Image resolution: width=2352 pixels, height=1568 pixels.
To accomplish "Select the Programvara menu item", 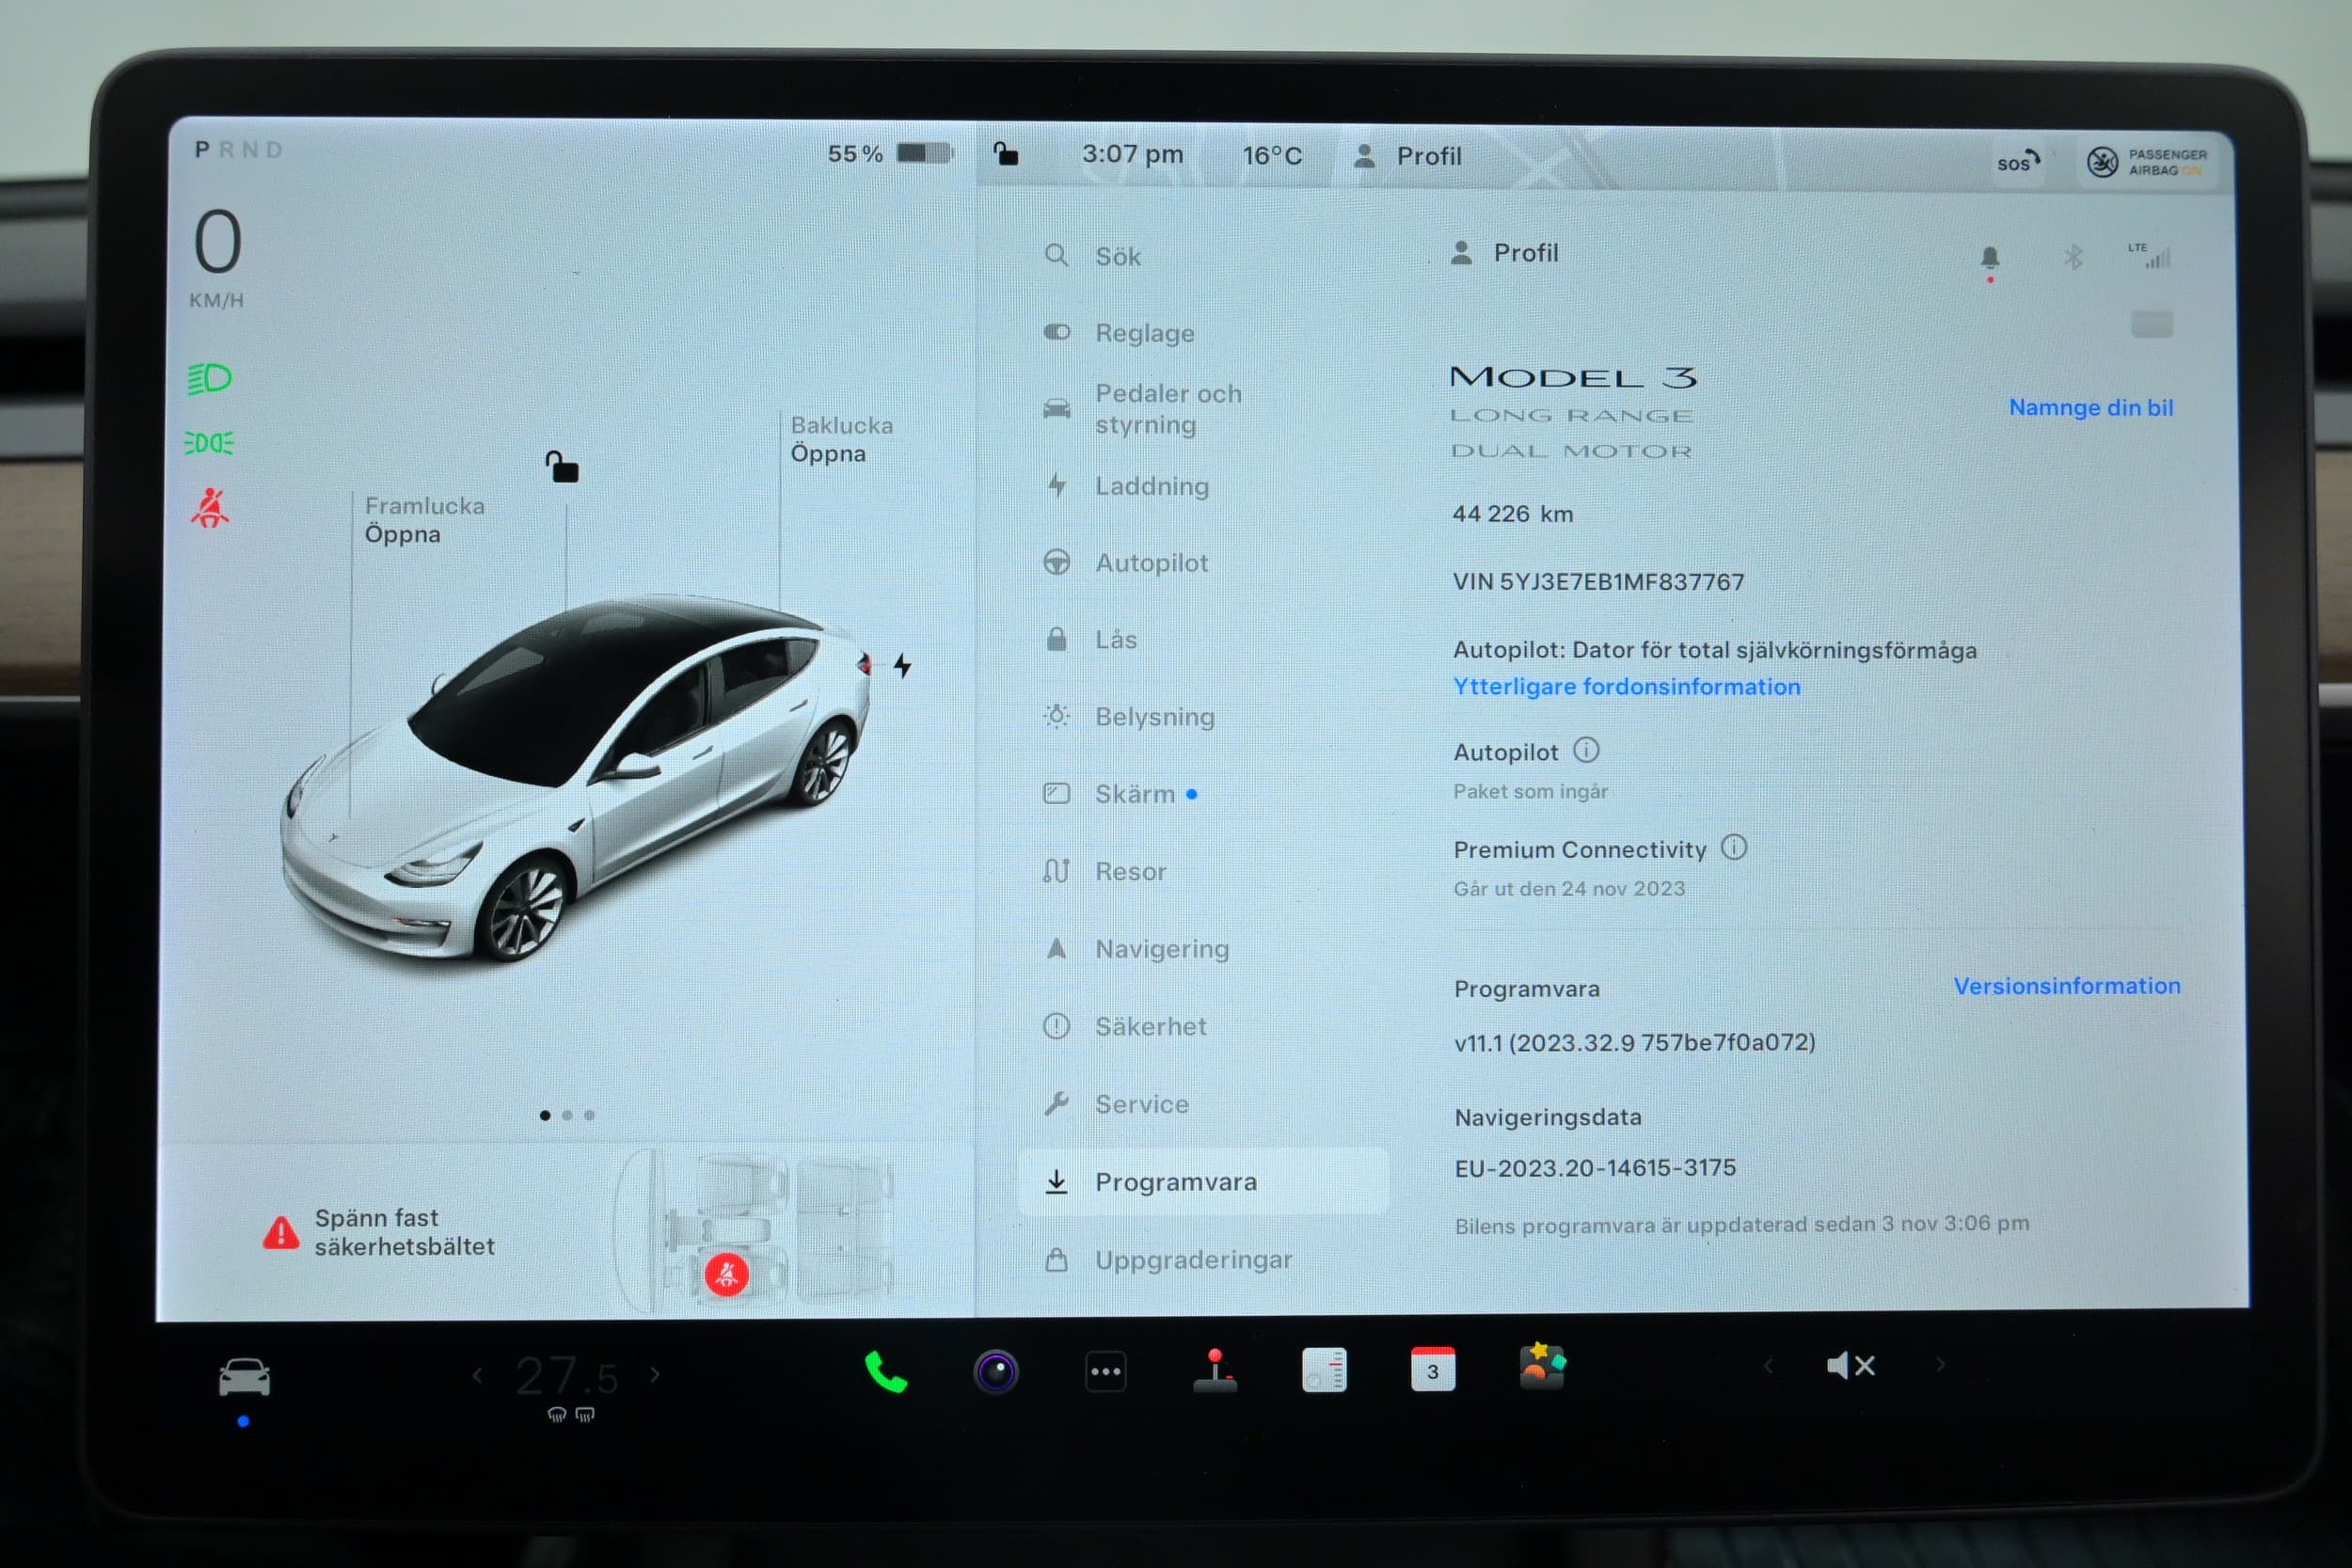I will [x=1203, y=1182].
